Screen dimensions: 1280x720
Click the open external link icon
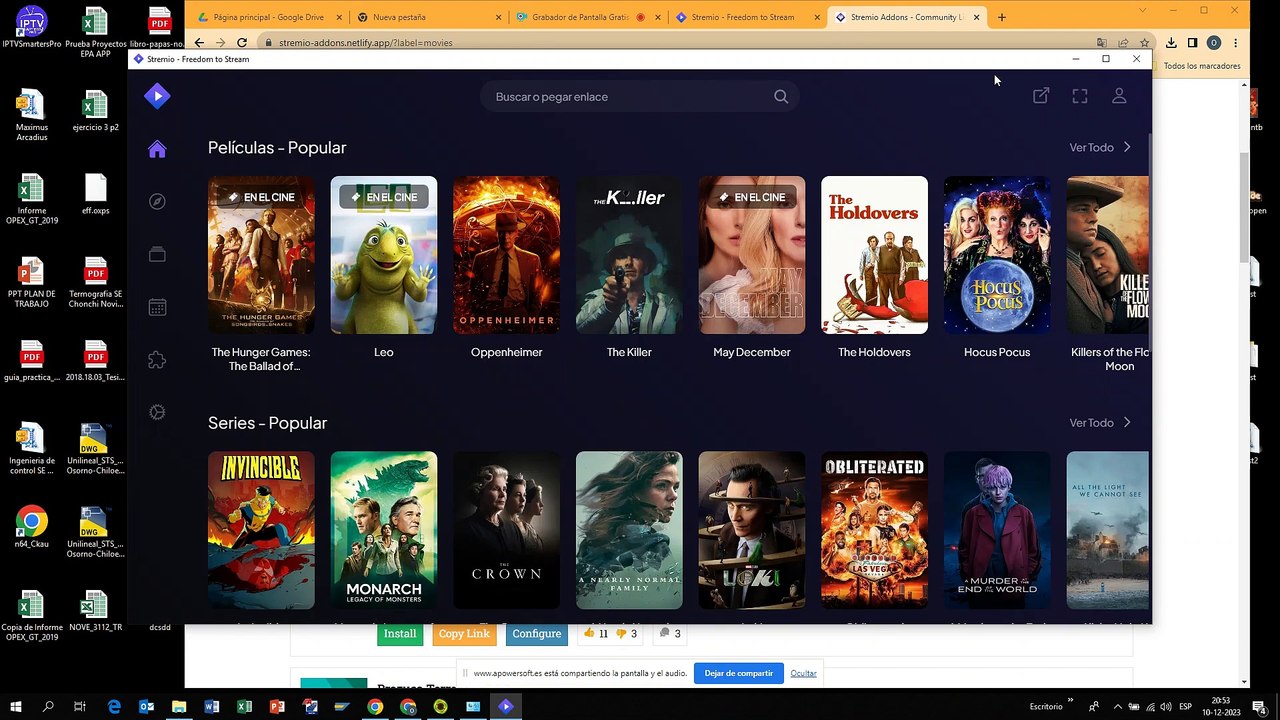[x=1041, y=96]
